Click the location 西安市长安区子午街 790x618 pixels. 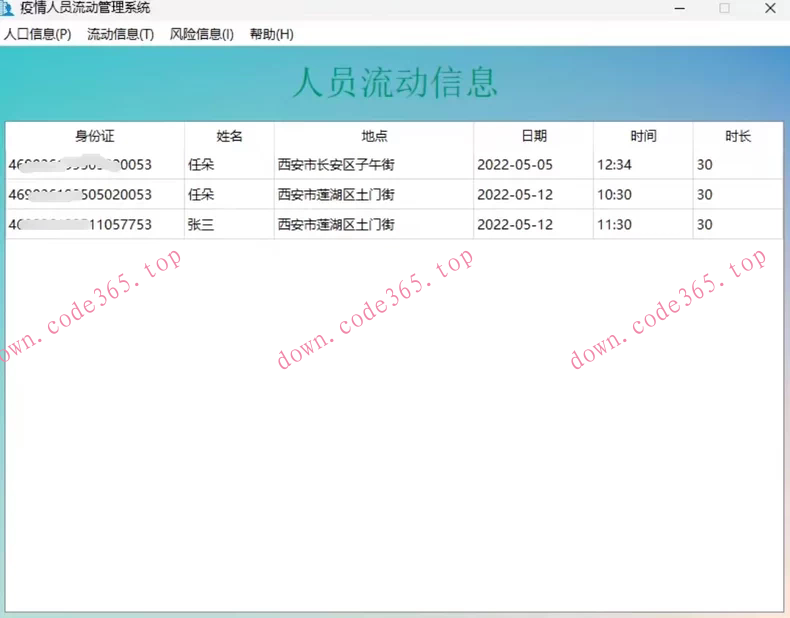point(336,165)
